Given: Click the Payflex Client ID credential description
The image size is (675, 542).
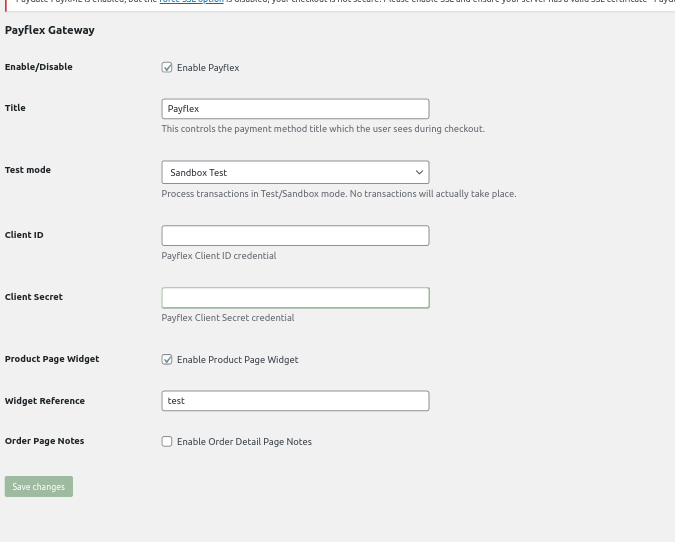Looking at the screenshot, I should pyautogui.click(x=219, y=256).
